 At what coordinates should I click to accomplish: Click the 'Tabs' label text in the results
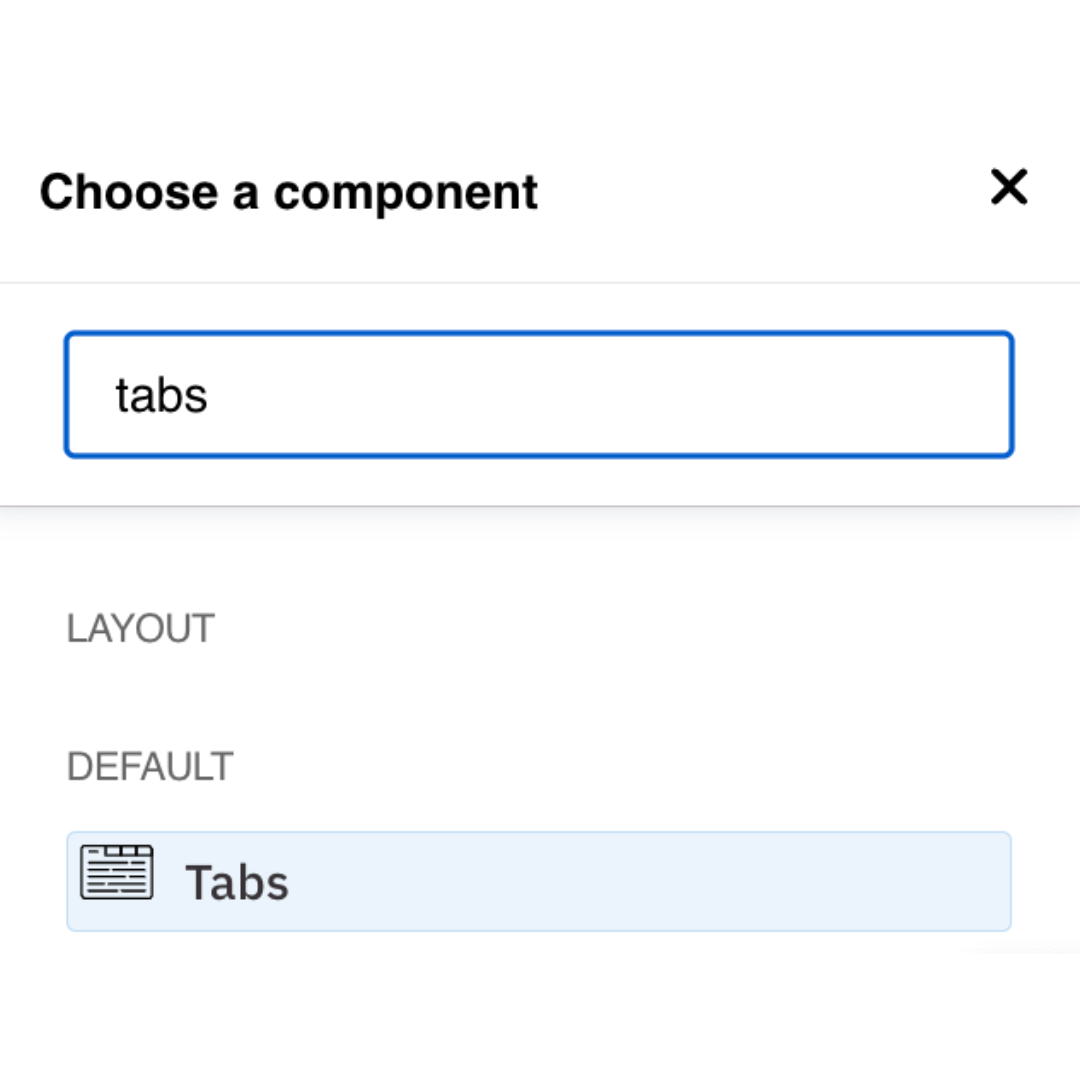pos(237,883)
